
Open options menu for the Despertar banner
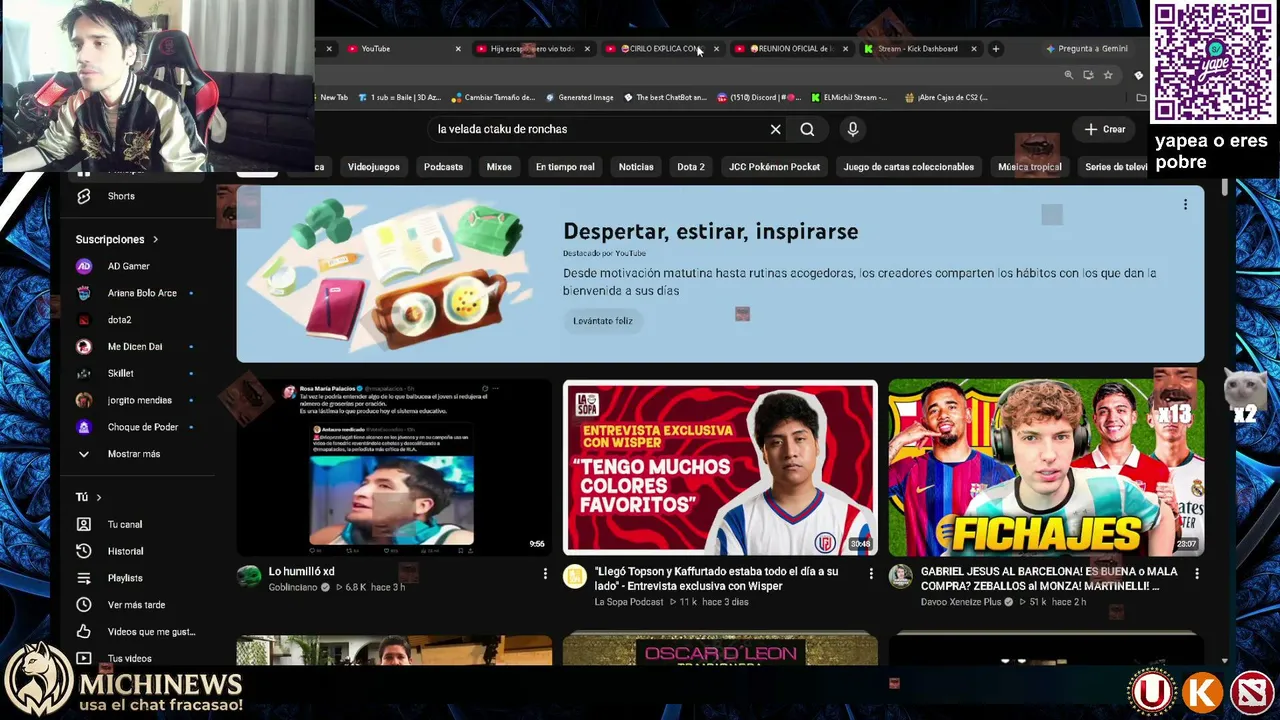click(x=1185, y=204)
